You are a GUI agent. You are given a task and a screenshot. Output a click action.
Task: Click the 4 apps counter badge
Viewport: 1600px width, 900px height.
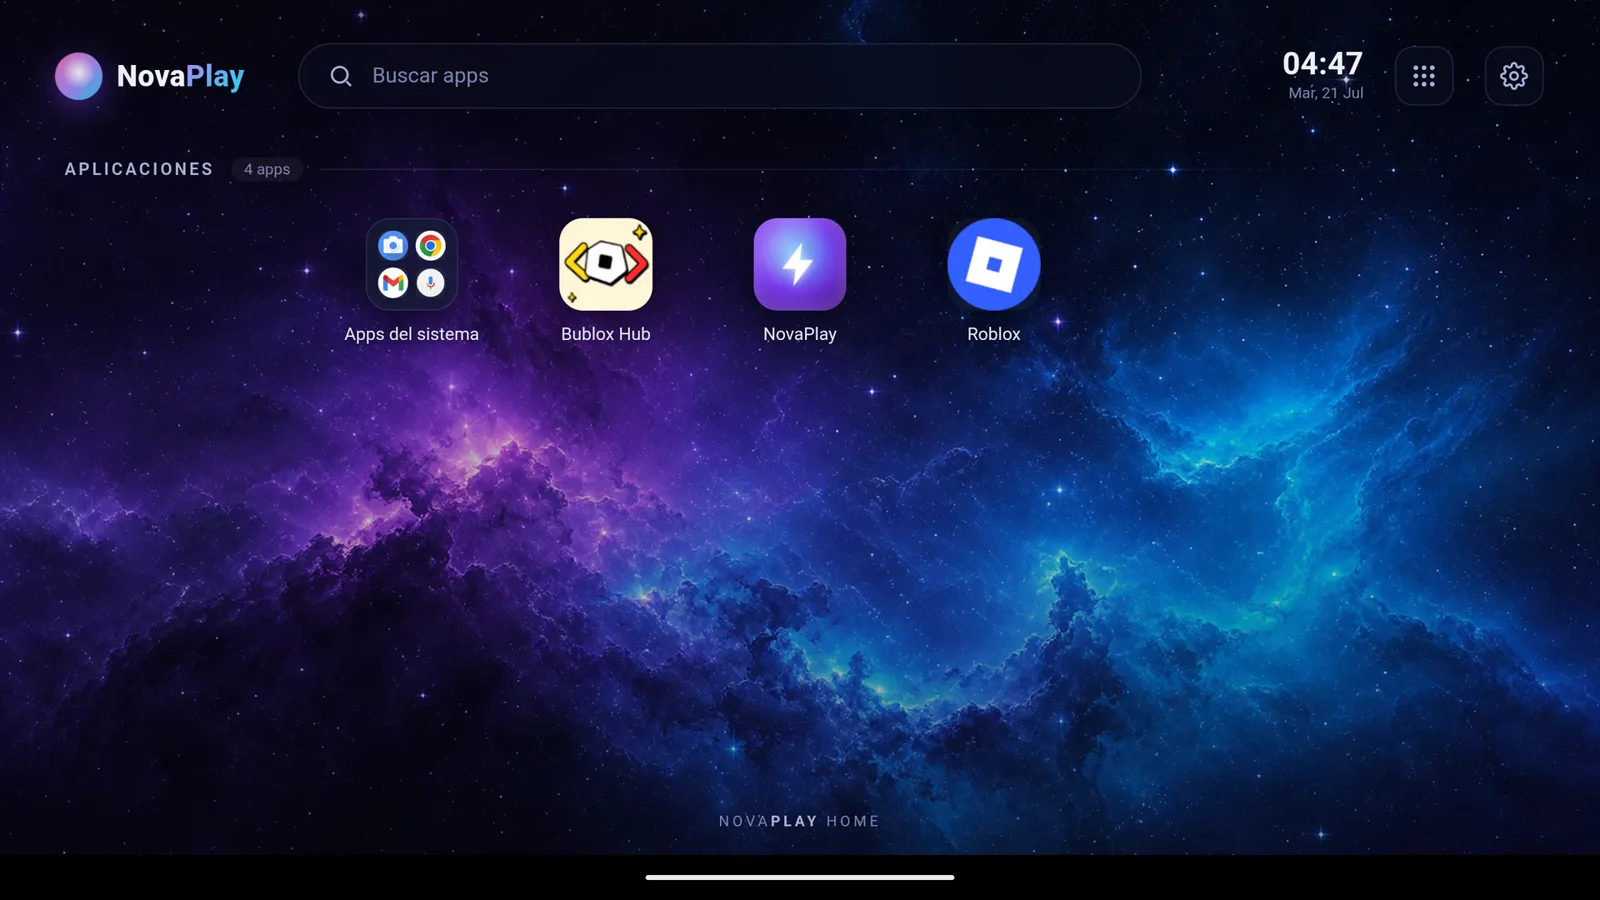(267, 169)
